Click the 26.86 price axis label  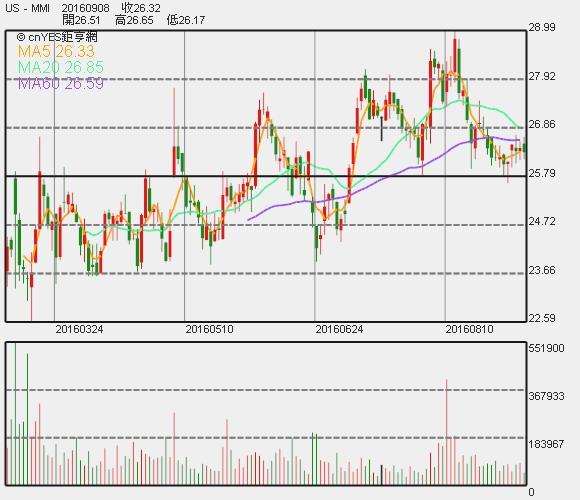[542, 124]
